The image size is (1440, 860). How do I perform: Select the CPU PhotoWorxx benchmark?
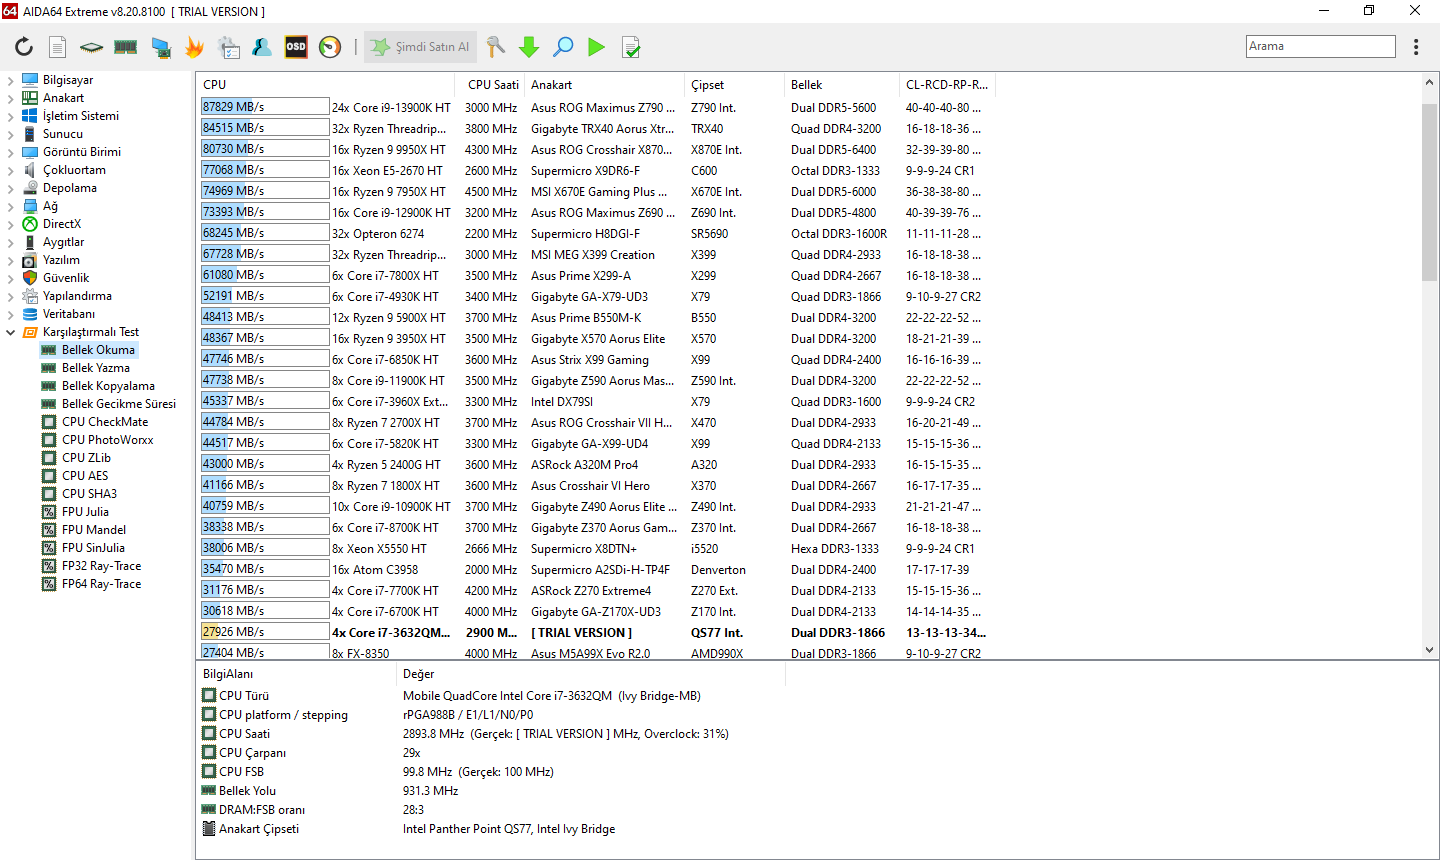coord(108,440)
